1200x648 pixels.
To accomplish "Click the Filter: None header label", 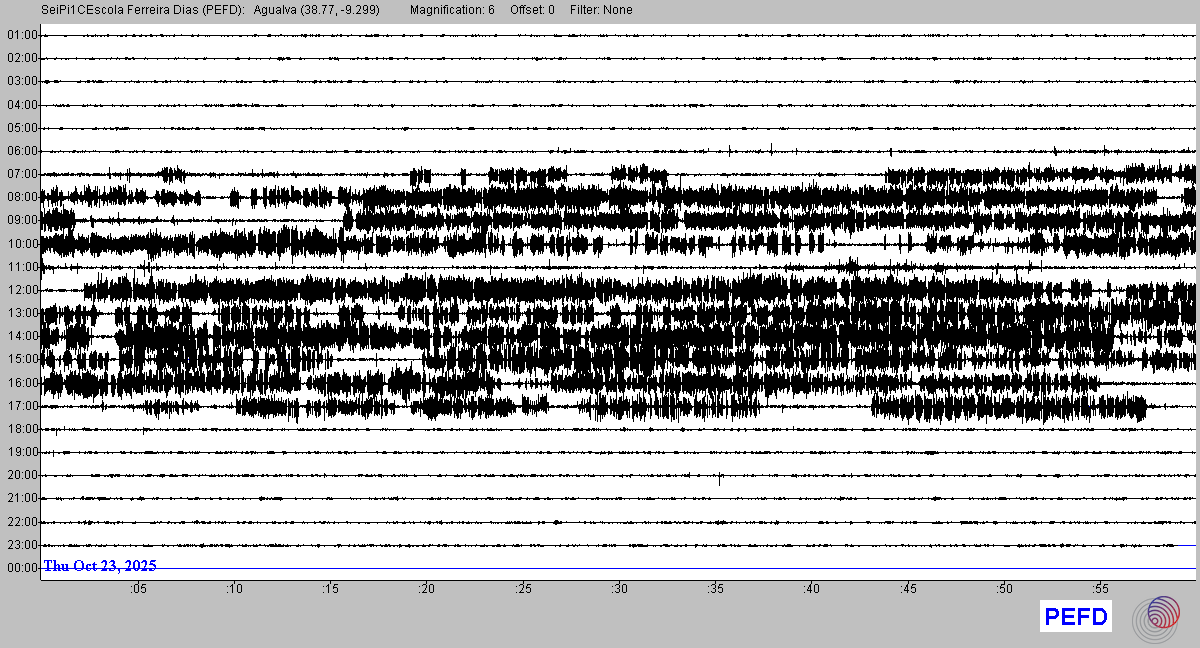I will (601, 10).
